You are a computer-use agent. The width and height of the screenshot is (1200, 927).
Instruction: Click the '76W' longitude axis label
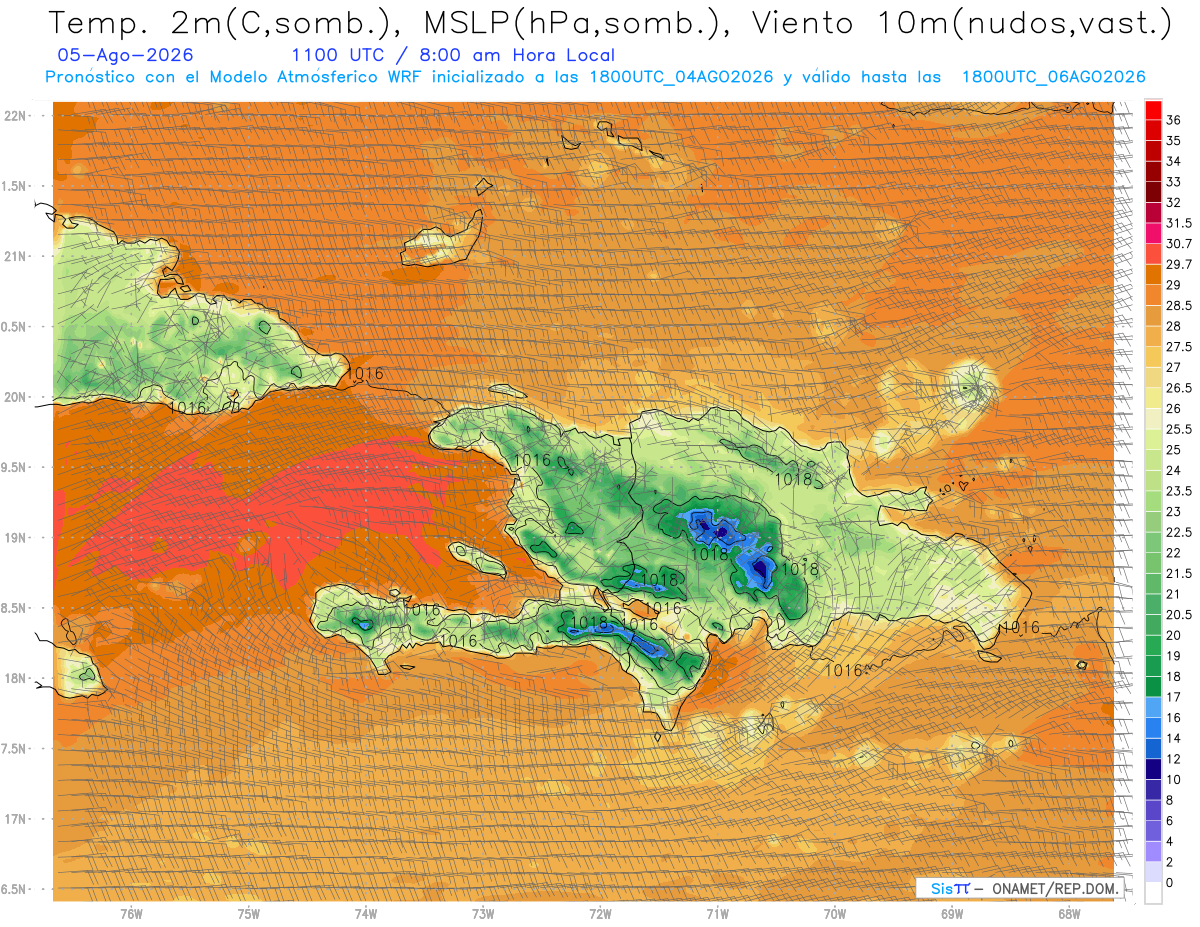(131, 914)
